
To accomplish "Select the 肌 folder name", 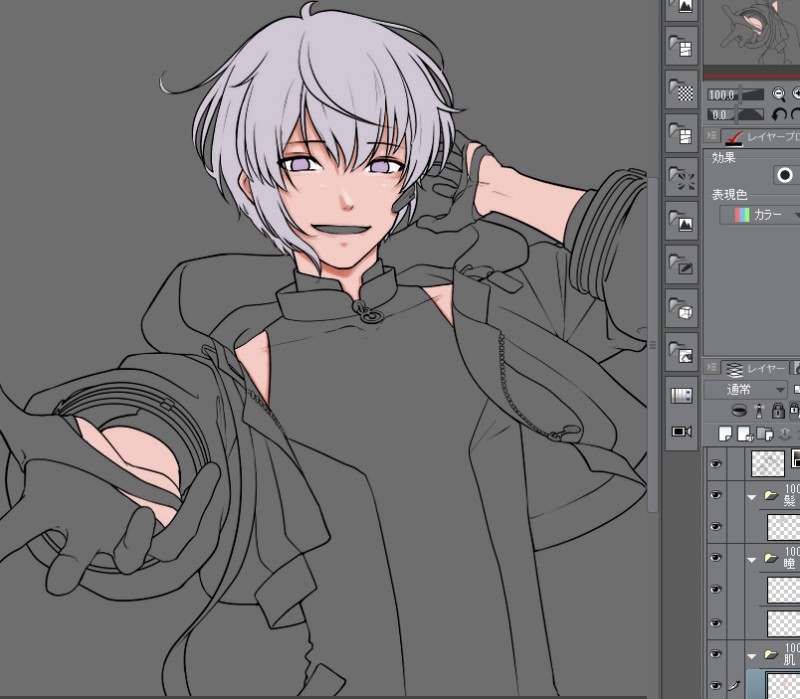I will point(789,659).
